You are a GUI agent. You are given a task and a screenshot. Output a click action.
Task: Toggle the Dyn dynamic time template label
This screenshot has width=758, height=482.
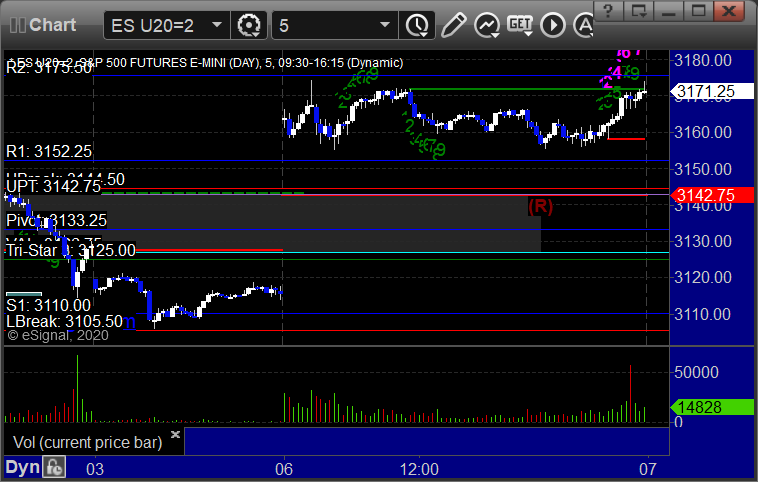point(22,467)
